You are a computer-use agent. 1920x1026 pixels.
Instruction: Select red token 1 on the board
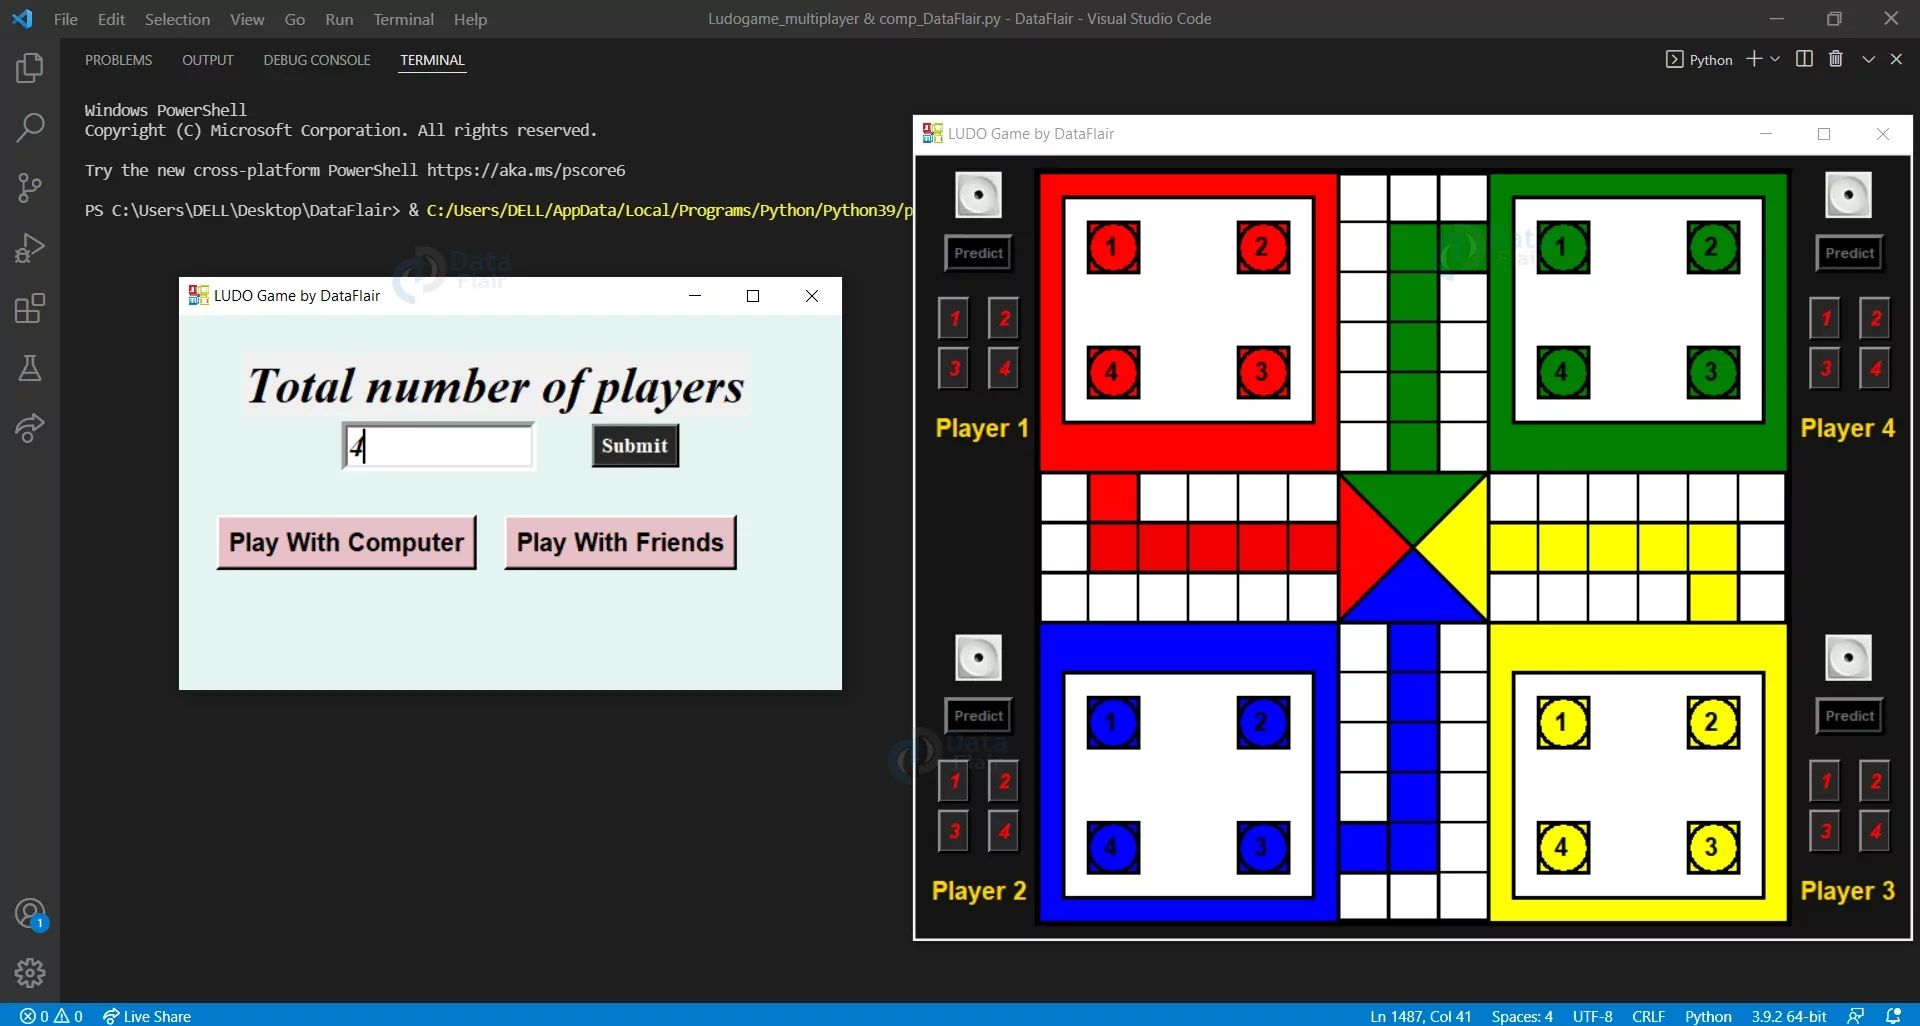(x=1112, y=248)
